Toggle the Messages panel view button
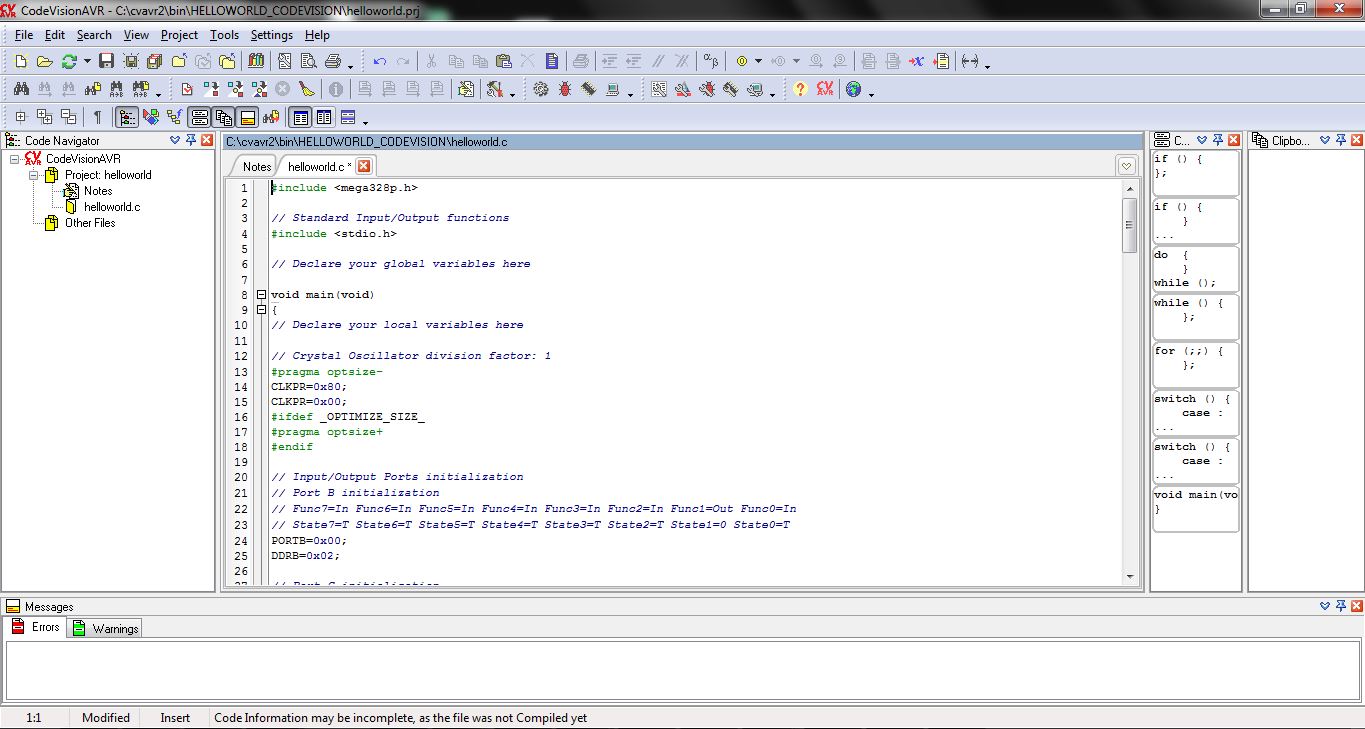 point(247,117)
